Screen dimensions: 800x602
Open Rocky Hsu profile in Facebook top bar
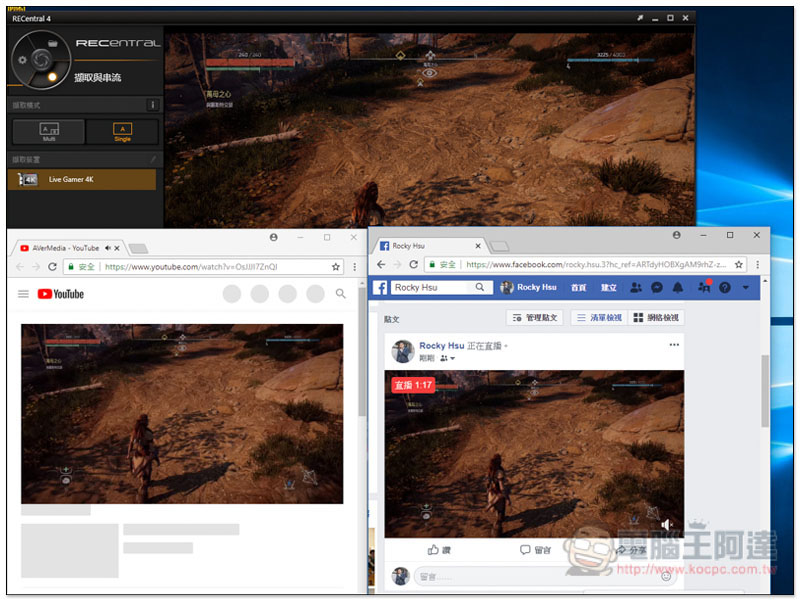pos(528,287)
